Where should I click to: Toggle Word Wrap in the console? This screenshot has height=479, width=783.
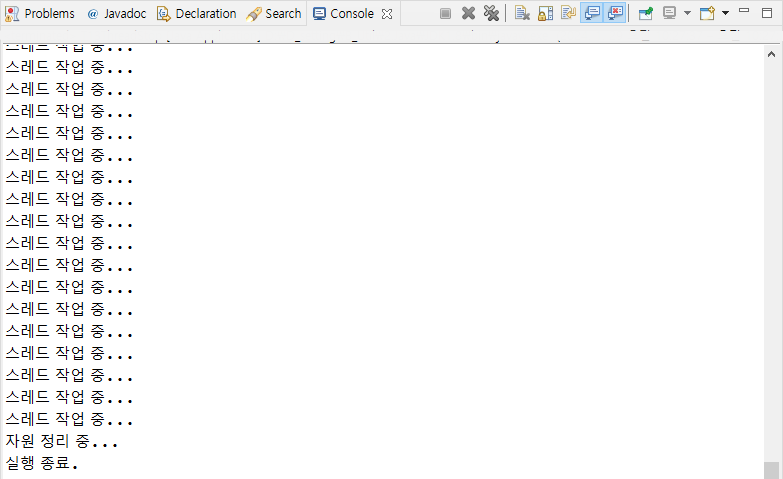568,13
